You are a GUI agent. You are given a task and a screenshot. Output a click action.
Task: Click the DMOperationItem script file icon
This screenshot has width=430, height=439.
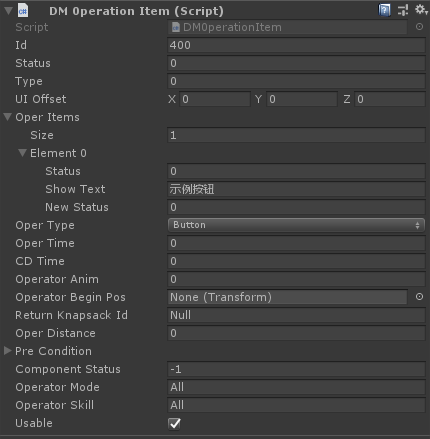[176, 27]
